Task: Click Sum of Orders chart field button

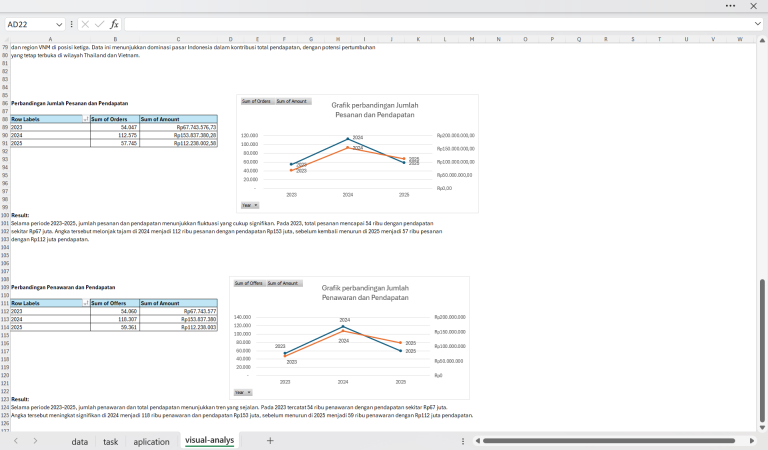Action: click(258, 101)
